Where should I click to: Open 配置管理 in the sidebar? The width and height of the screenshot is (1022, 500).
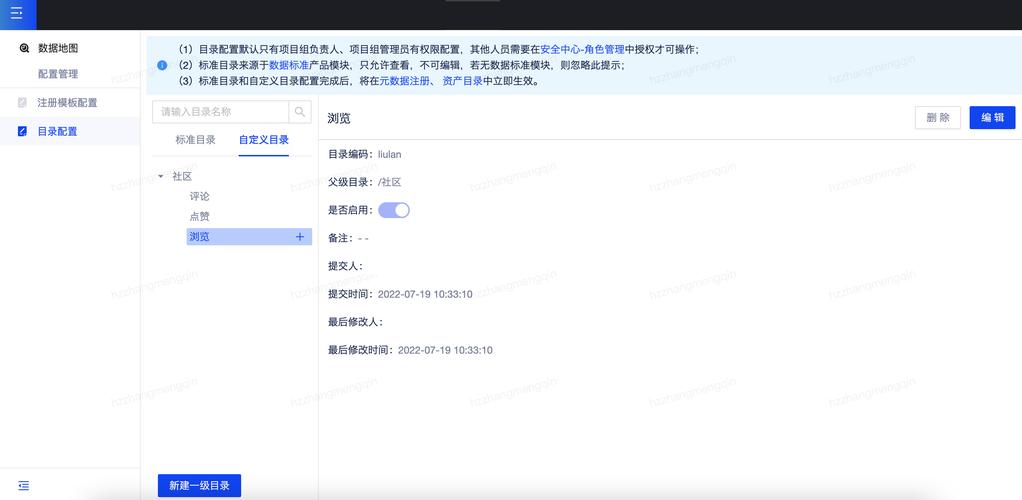click(58, 74)
